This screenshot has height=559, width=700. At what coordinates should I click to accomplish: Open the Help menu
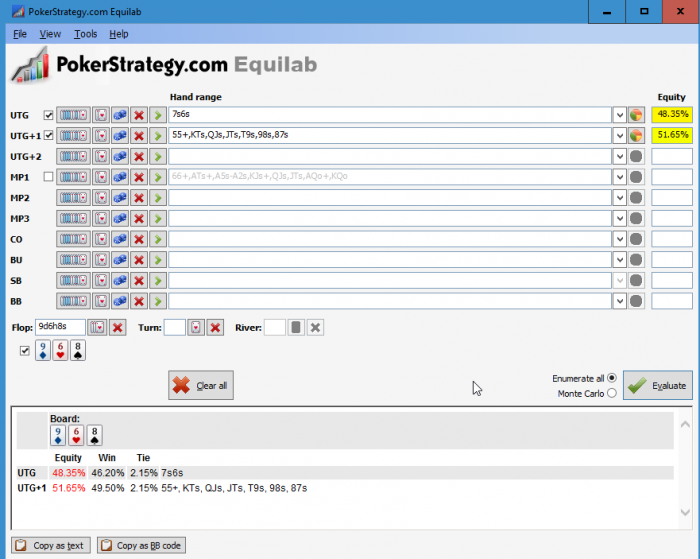119,34
